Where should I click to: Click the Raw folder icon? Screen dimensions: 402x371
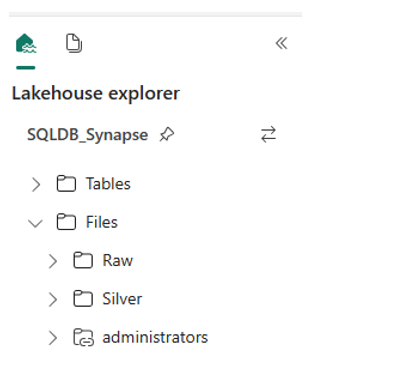(83, 260)
